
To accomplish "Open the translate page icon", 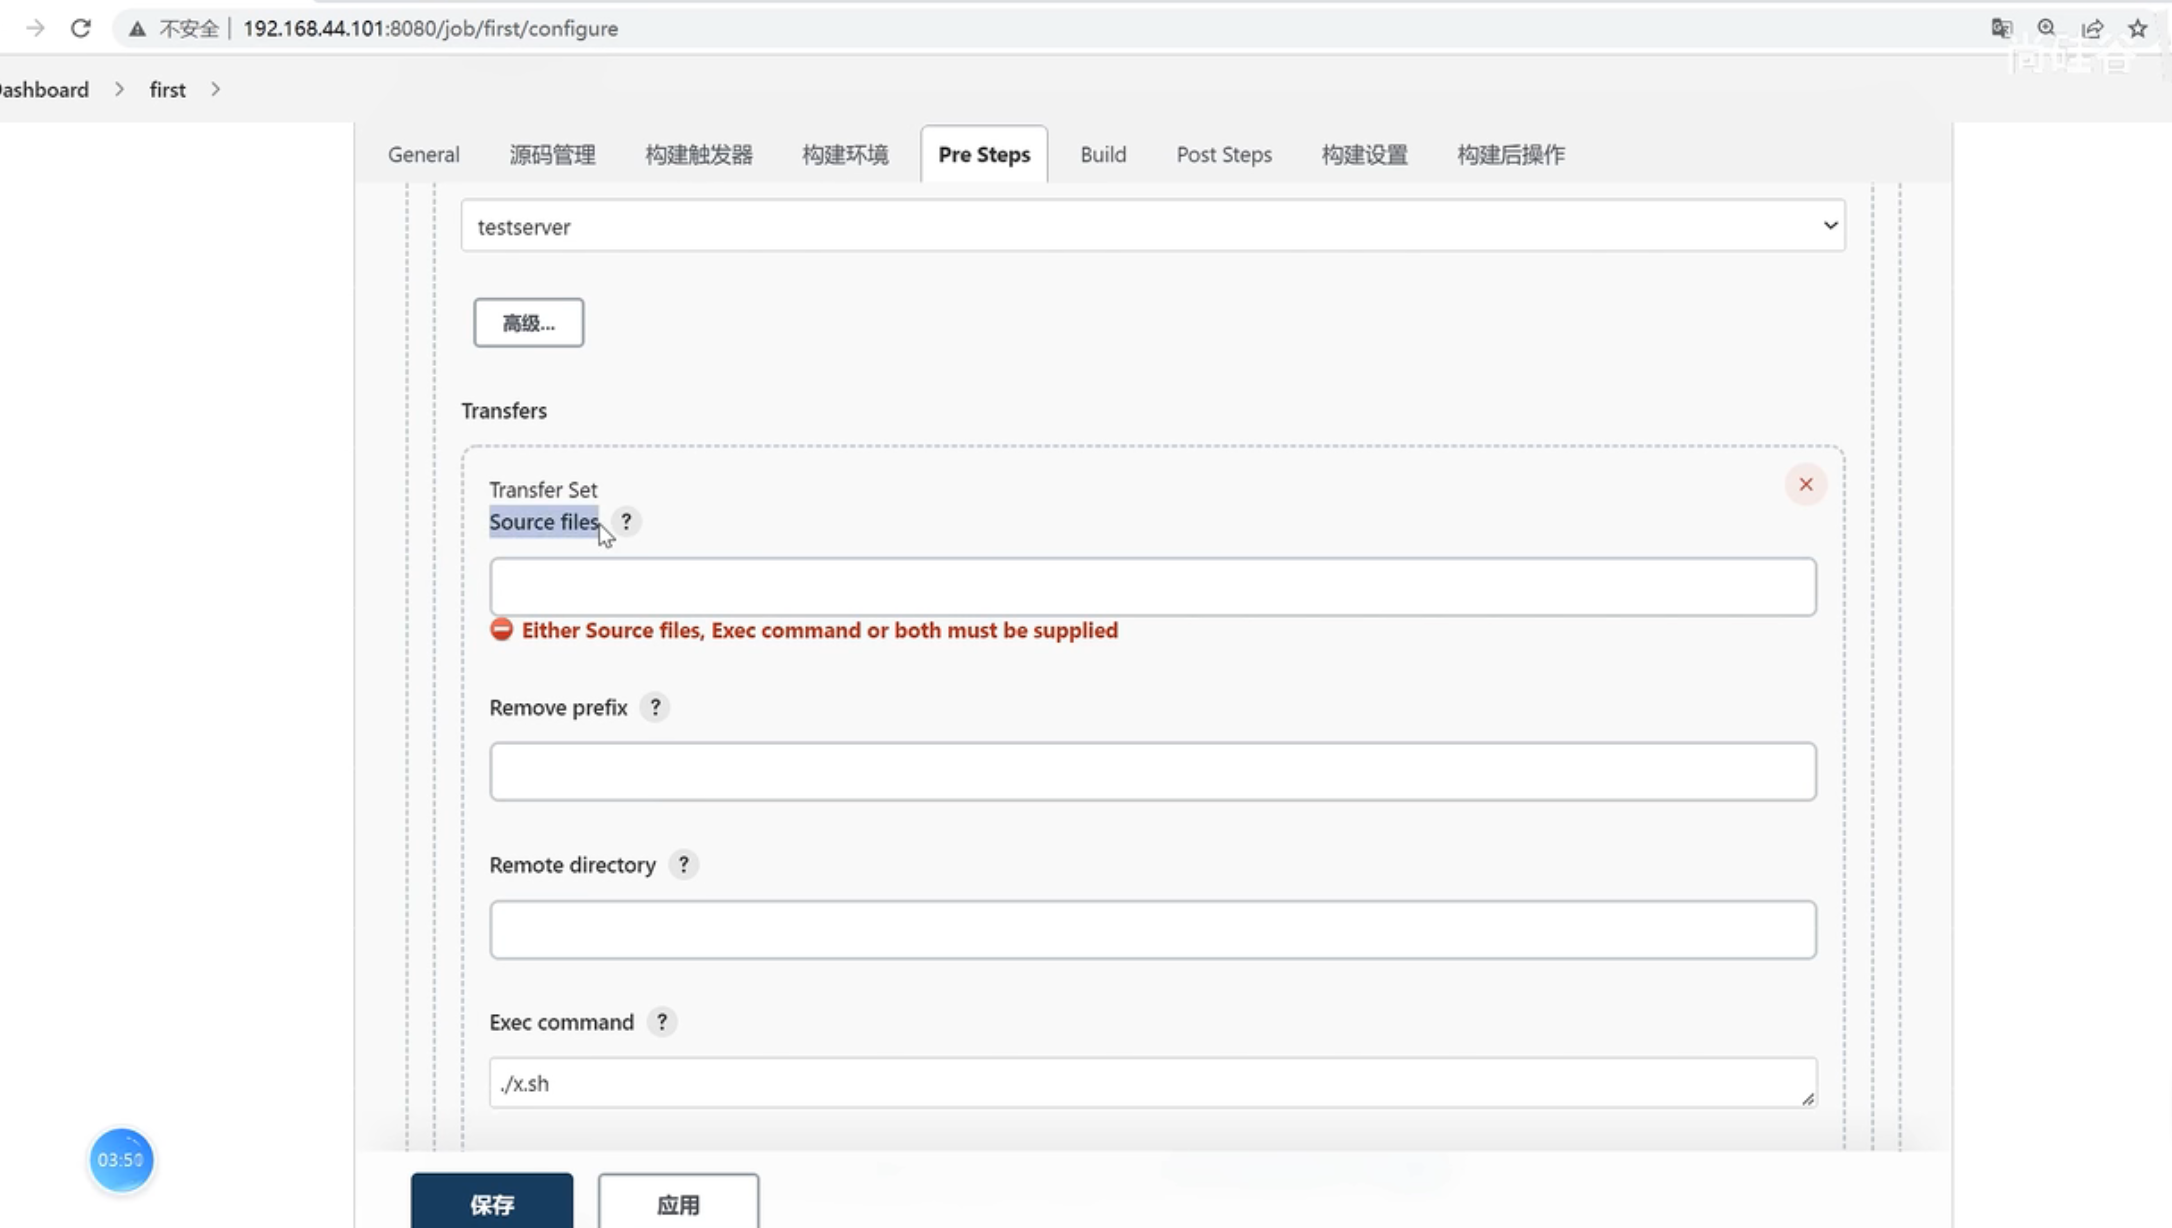I will pos(2000,28).
